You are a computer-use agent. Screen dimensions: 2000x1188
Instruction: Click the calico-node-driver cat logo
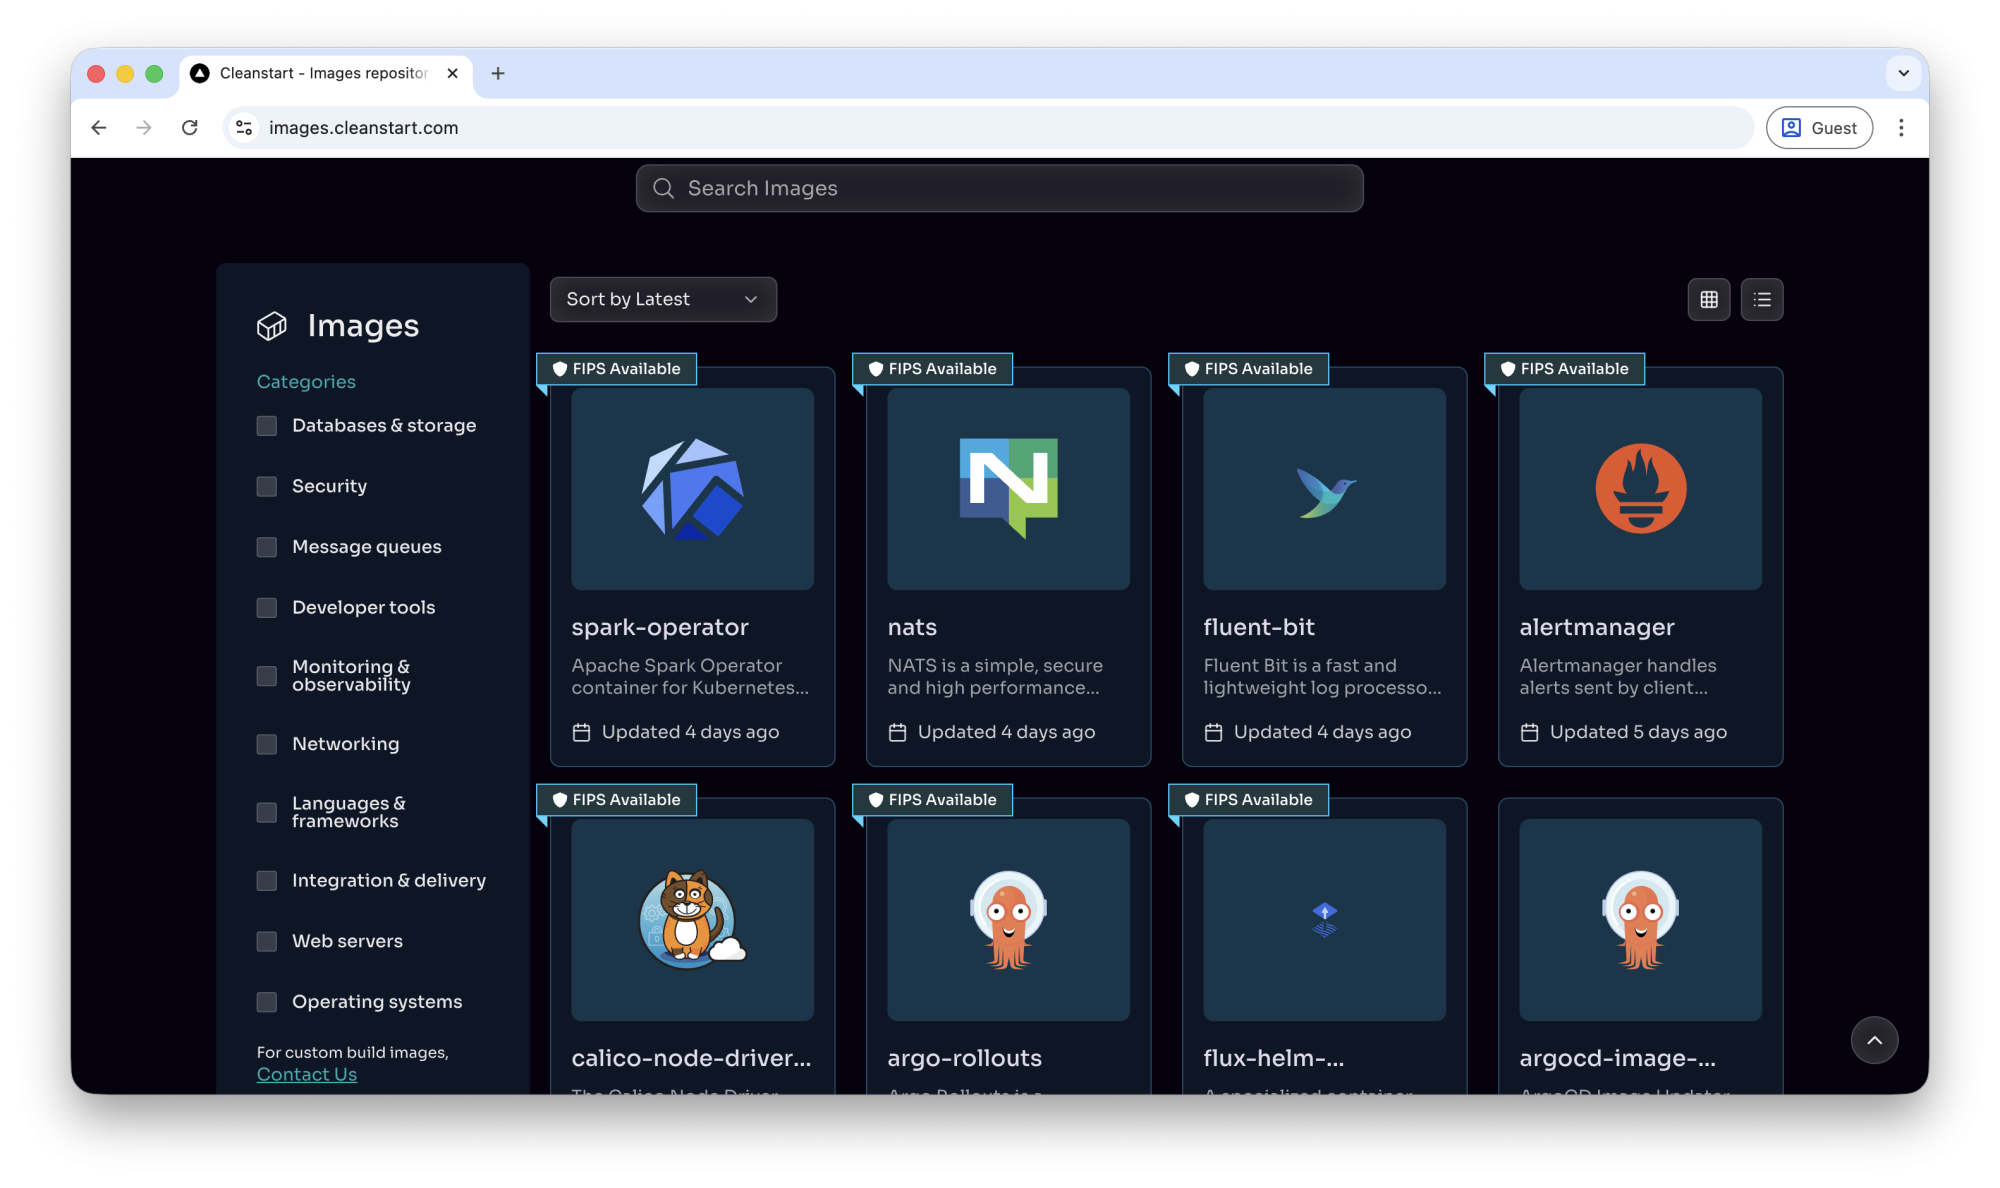coord(692,920)
